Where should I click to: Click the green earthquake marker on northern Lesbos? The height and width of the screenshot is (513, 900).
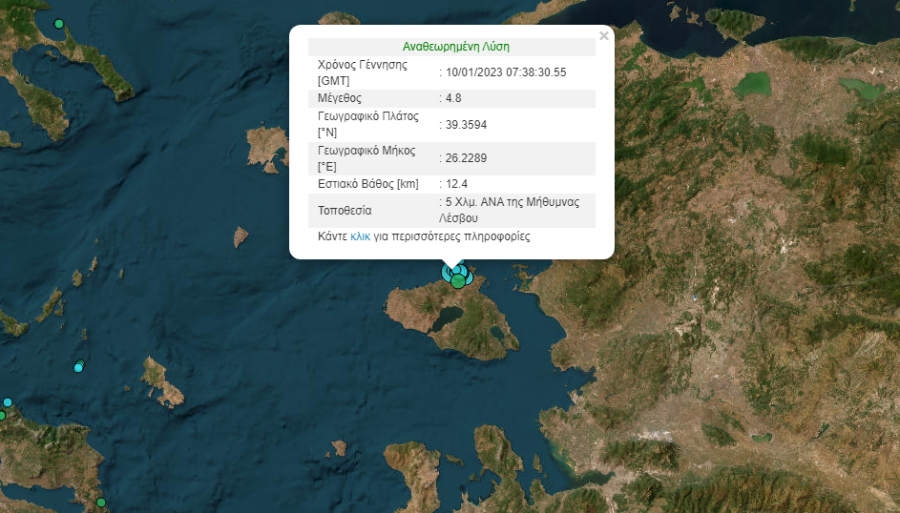457,281
